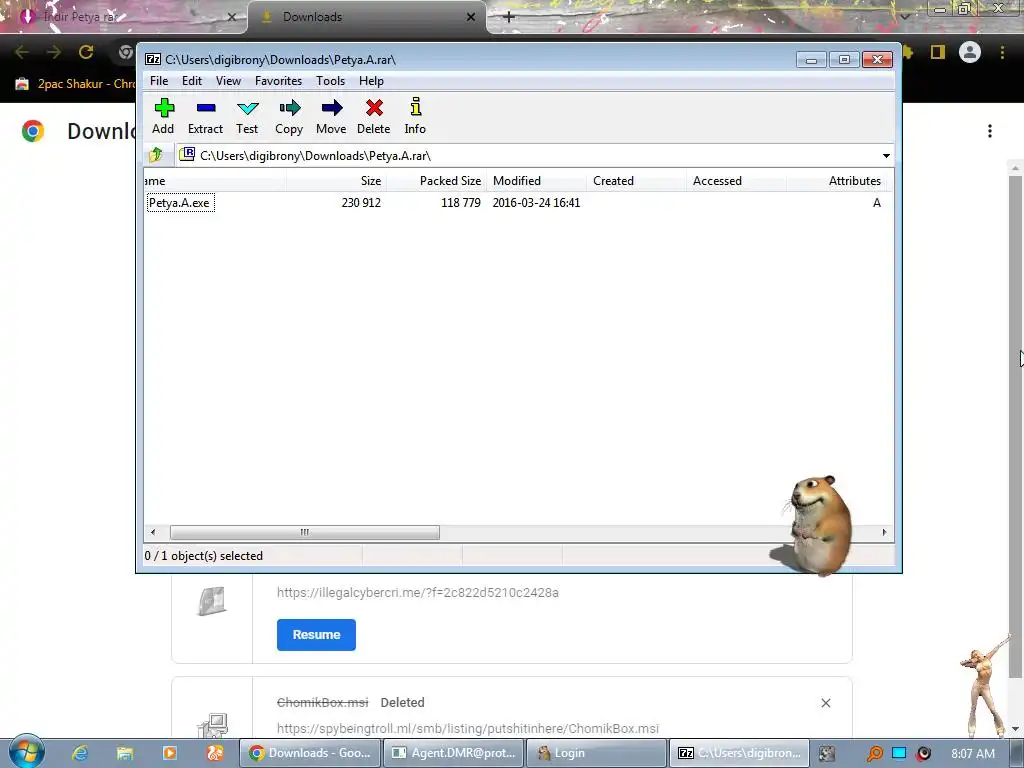1024x768 pixels.
Task: Click the 230 912 size value
Action: (361, 202)
